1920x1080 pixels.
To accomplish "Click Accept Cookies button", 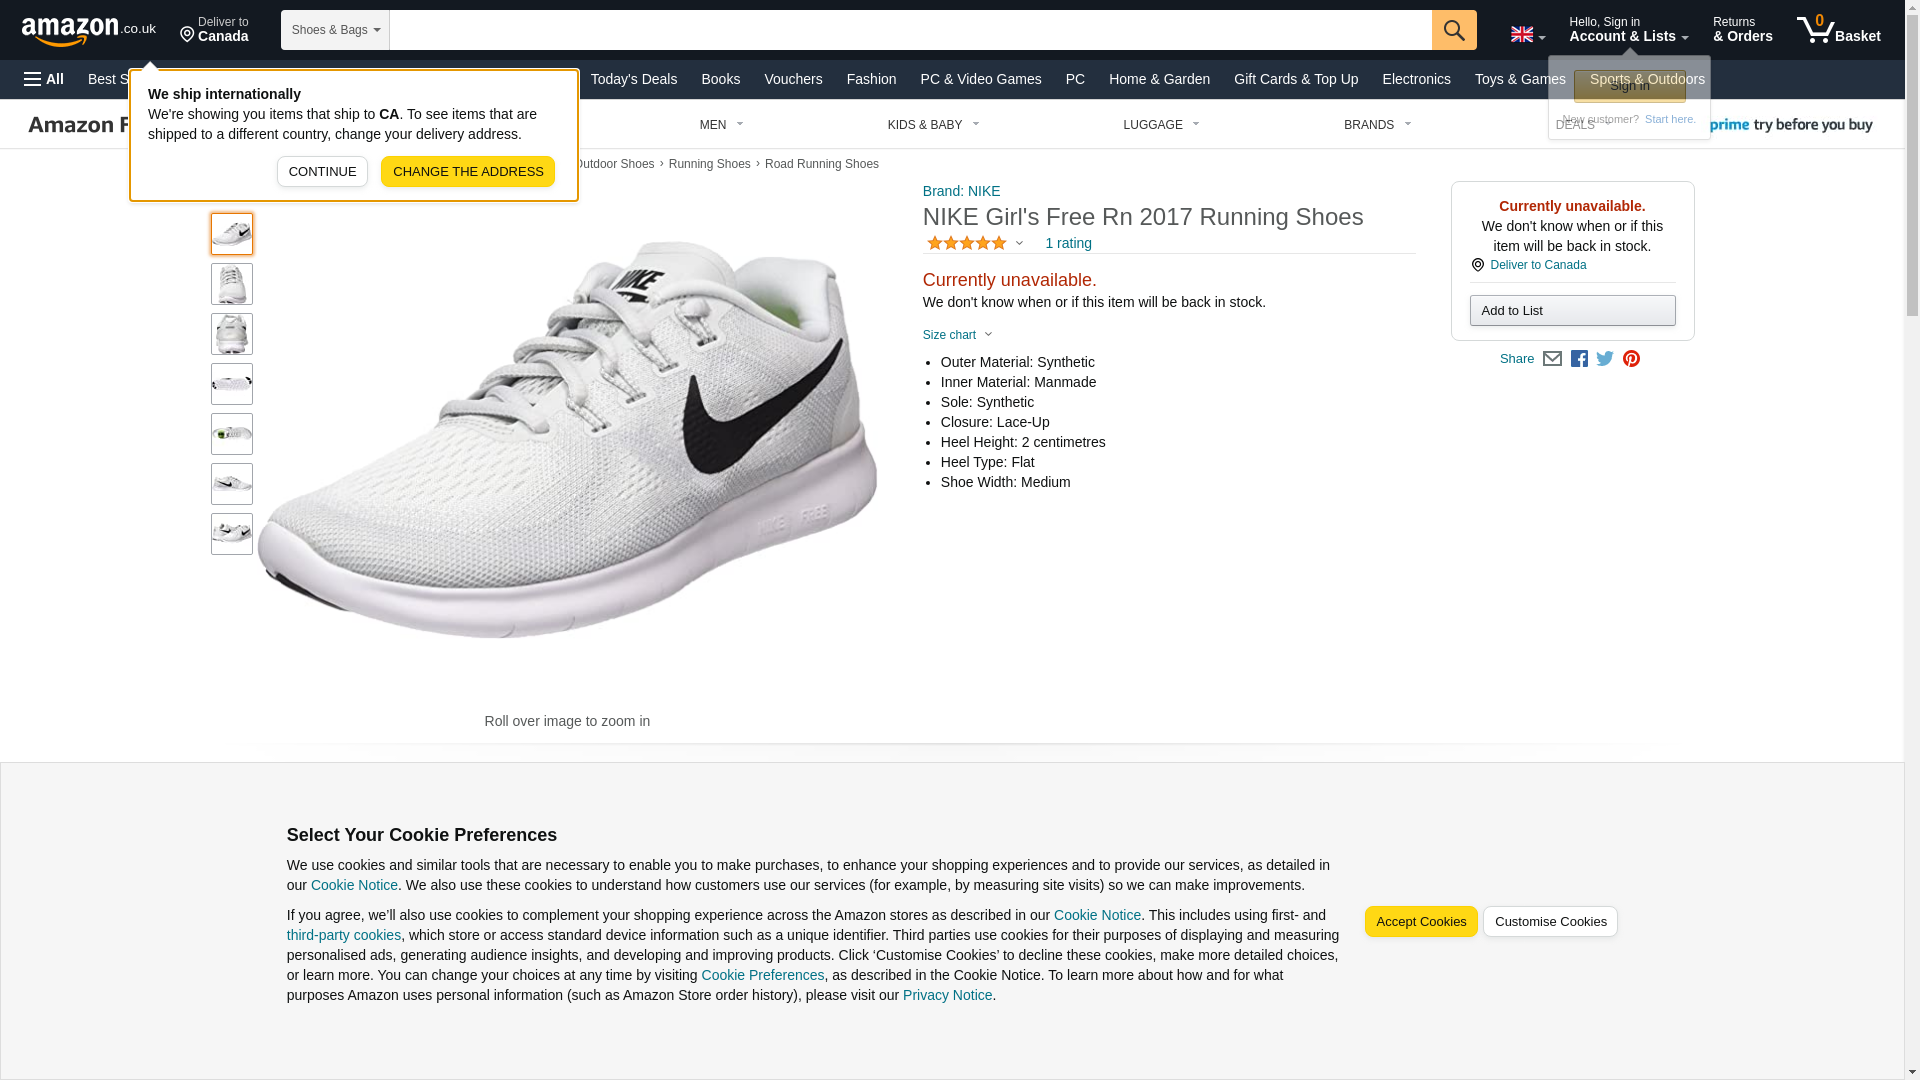I will point(1420,922).
